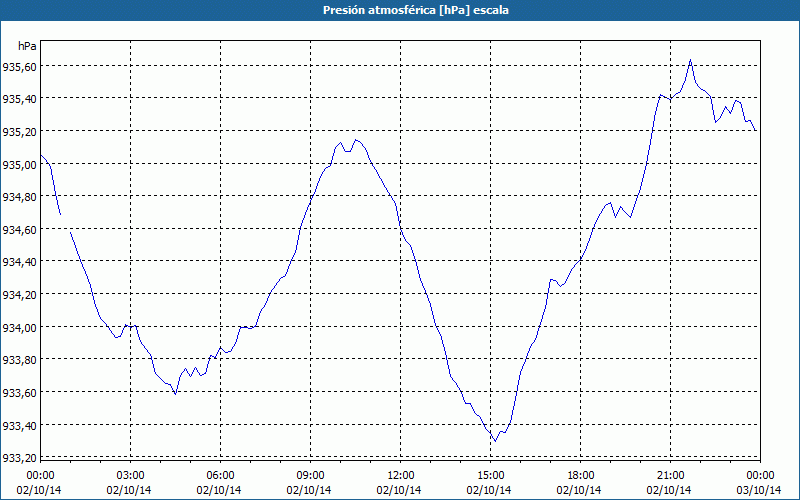Click the 'Presión atmosférica [hPa] escala' title

[x=416, y=10]
